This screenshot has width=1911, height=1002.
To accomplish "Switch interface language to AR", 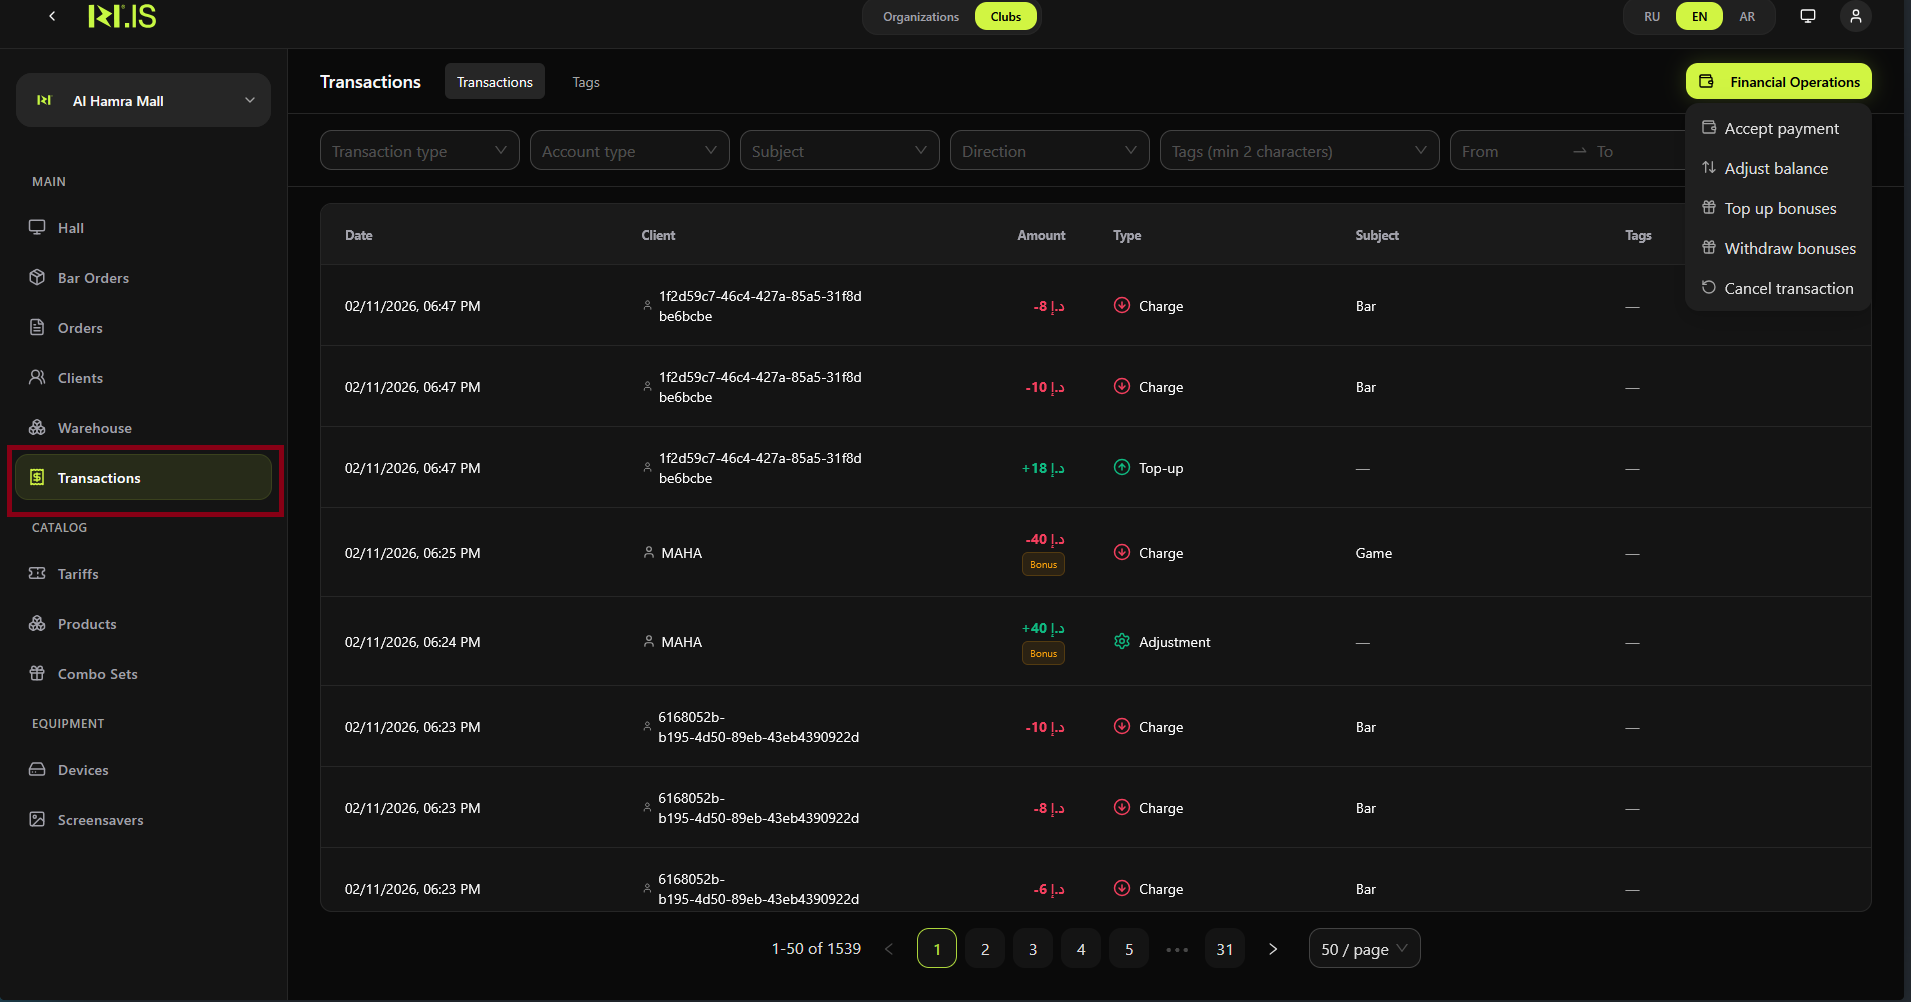I will click(1747, 16).
